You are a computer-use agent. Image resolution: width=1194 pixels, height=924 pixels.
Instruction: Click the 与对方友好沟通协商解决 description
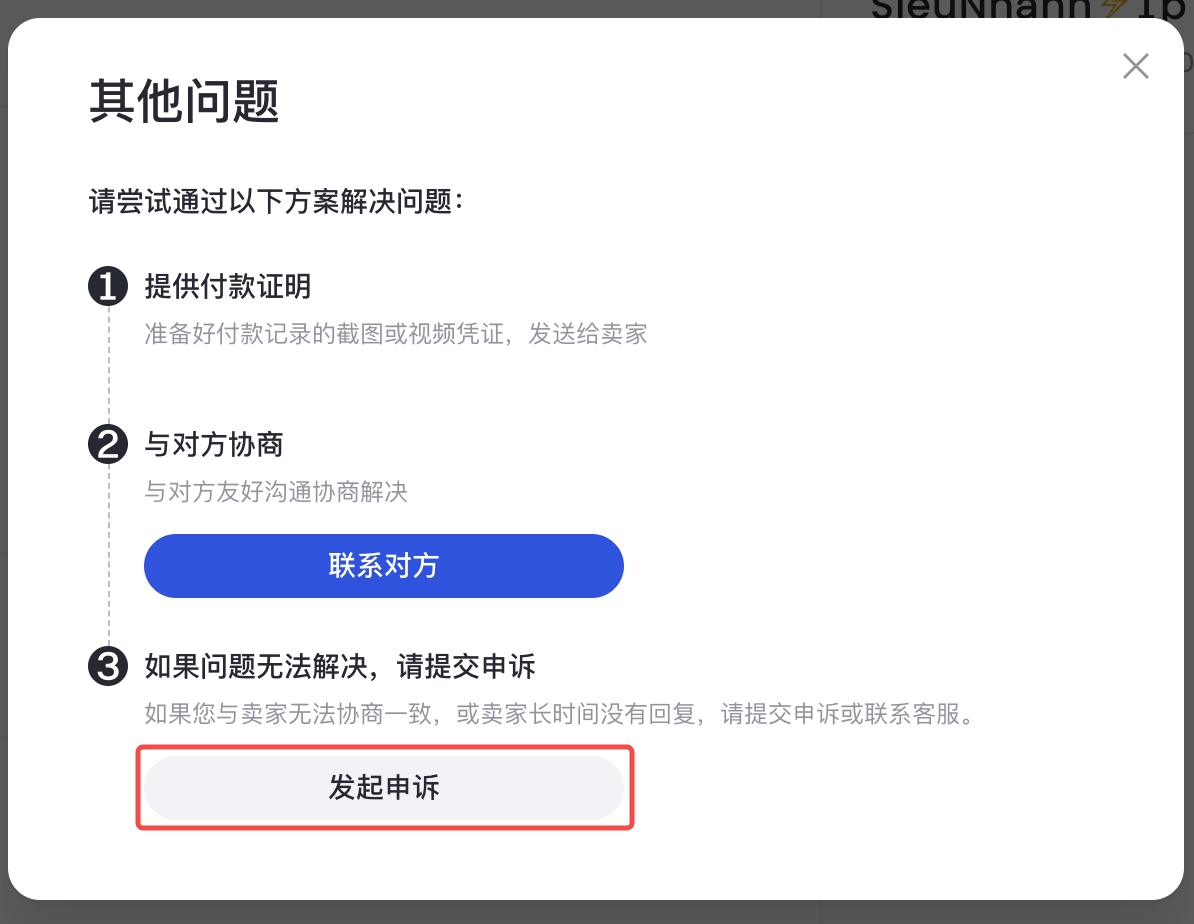point(276,492)
